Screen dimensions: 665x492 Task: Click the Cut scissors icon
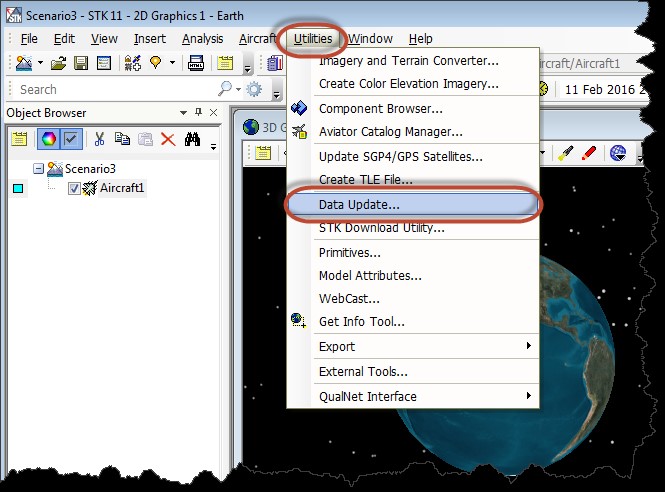[x=99, y=139]
